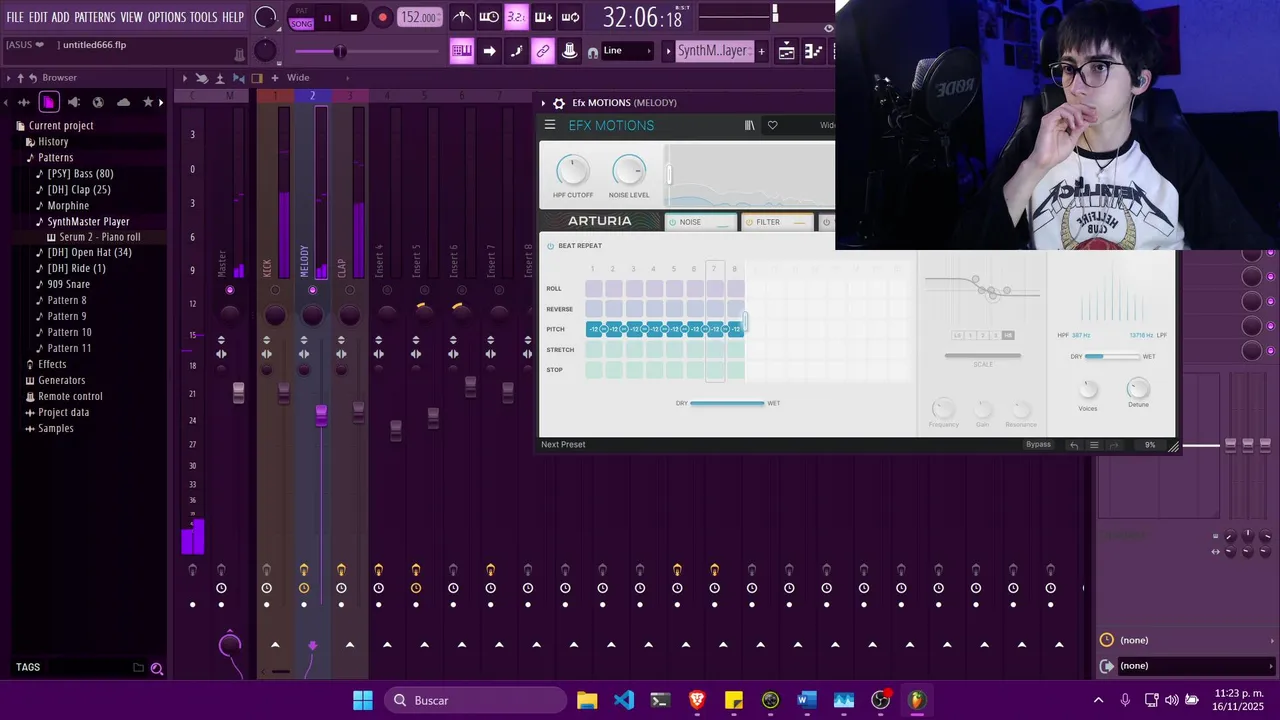This screenshot has height=720, width=1280.
Task: Toggle the STOP cell in step 5
Action: pos(675,370)
